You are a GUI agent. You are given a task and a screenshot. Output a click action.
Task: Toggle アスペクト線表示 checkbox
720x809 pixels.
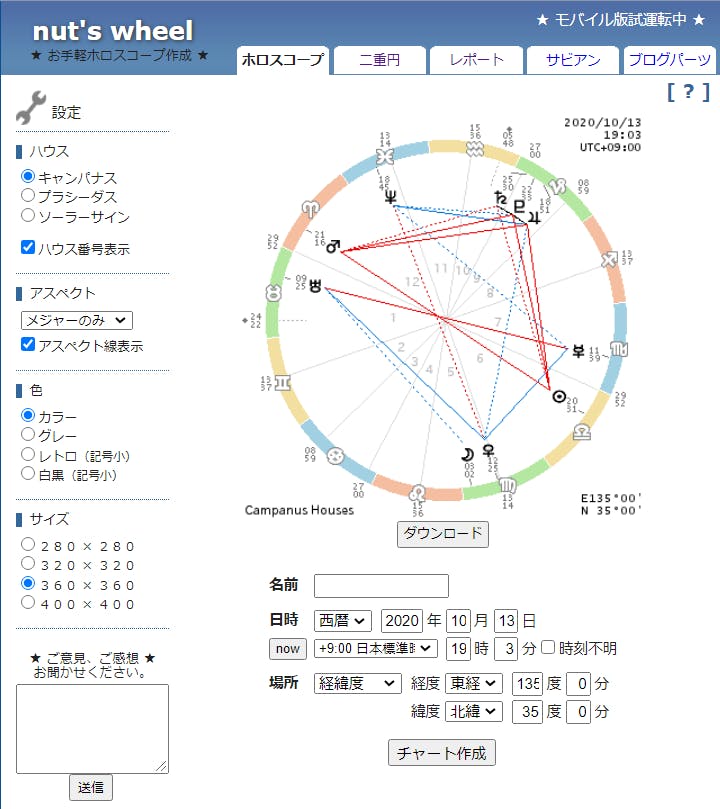click(x=28, y=344)
